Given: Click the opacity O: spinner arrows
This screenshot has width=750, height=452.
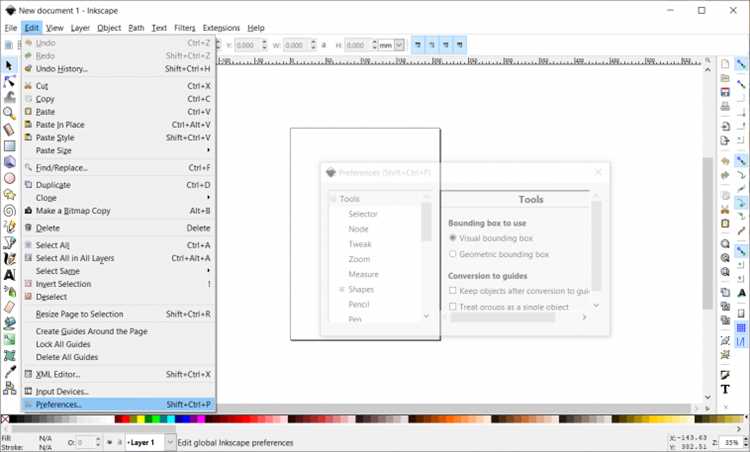Looking at the screenshot, I should pos(98,442).
